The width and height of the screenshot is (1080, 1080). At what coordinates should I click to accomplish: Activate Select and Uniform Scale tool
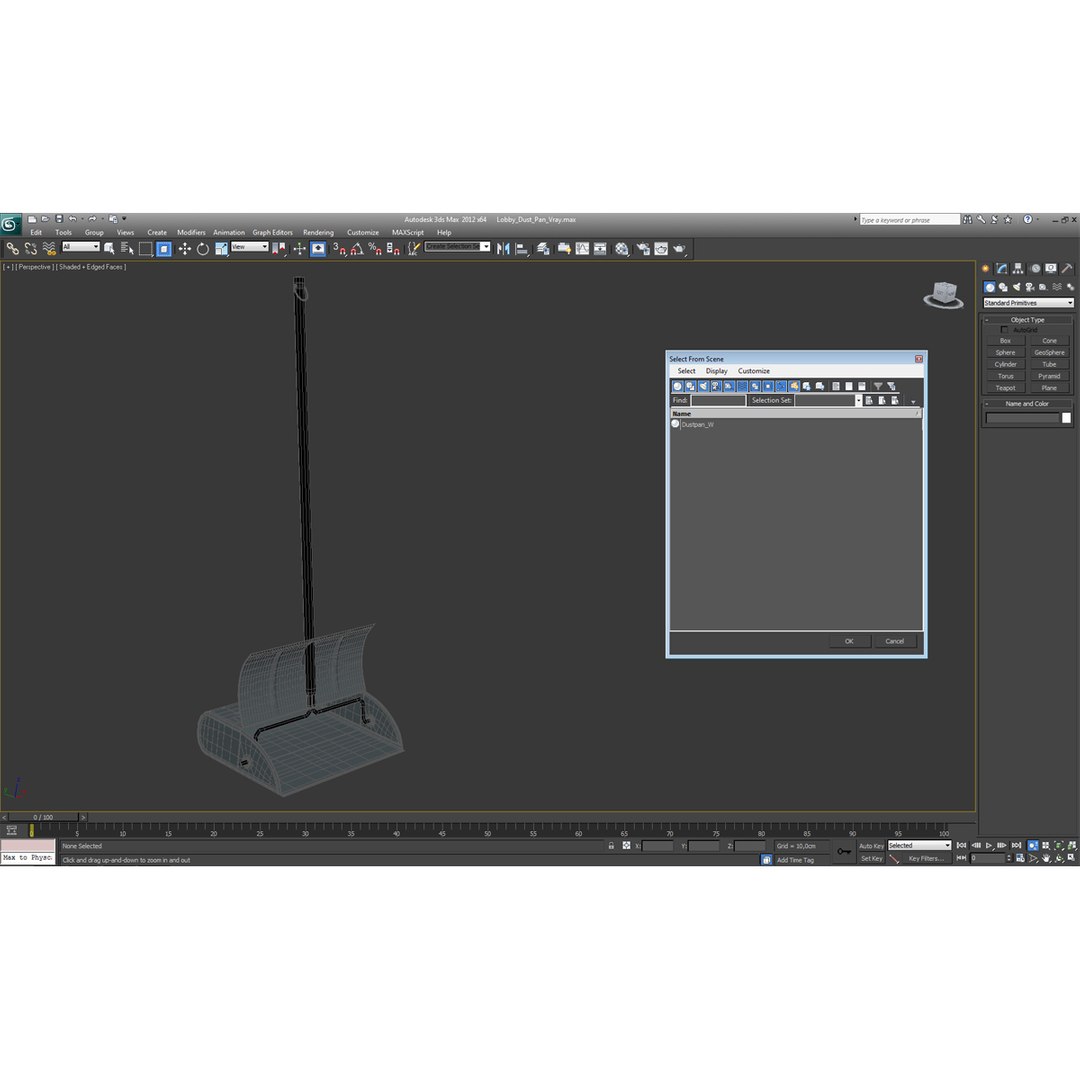tap(221, 249)
